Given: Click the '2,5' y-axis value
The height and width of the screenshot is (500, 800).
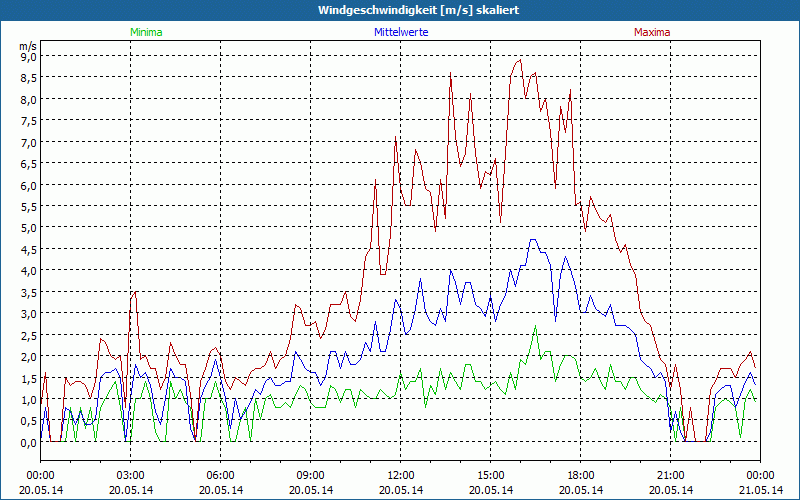Looking at the screenshot, I should click(x=29, y=335).
